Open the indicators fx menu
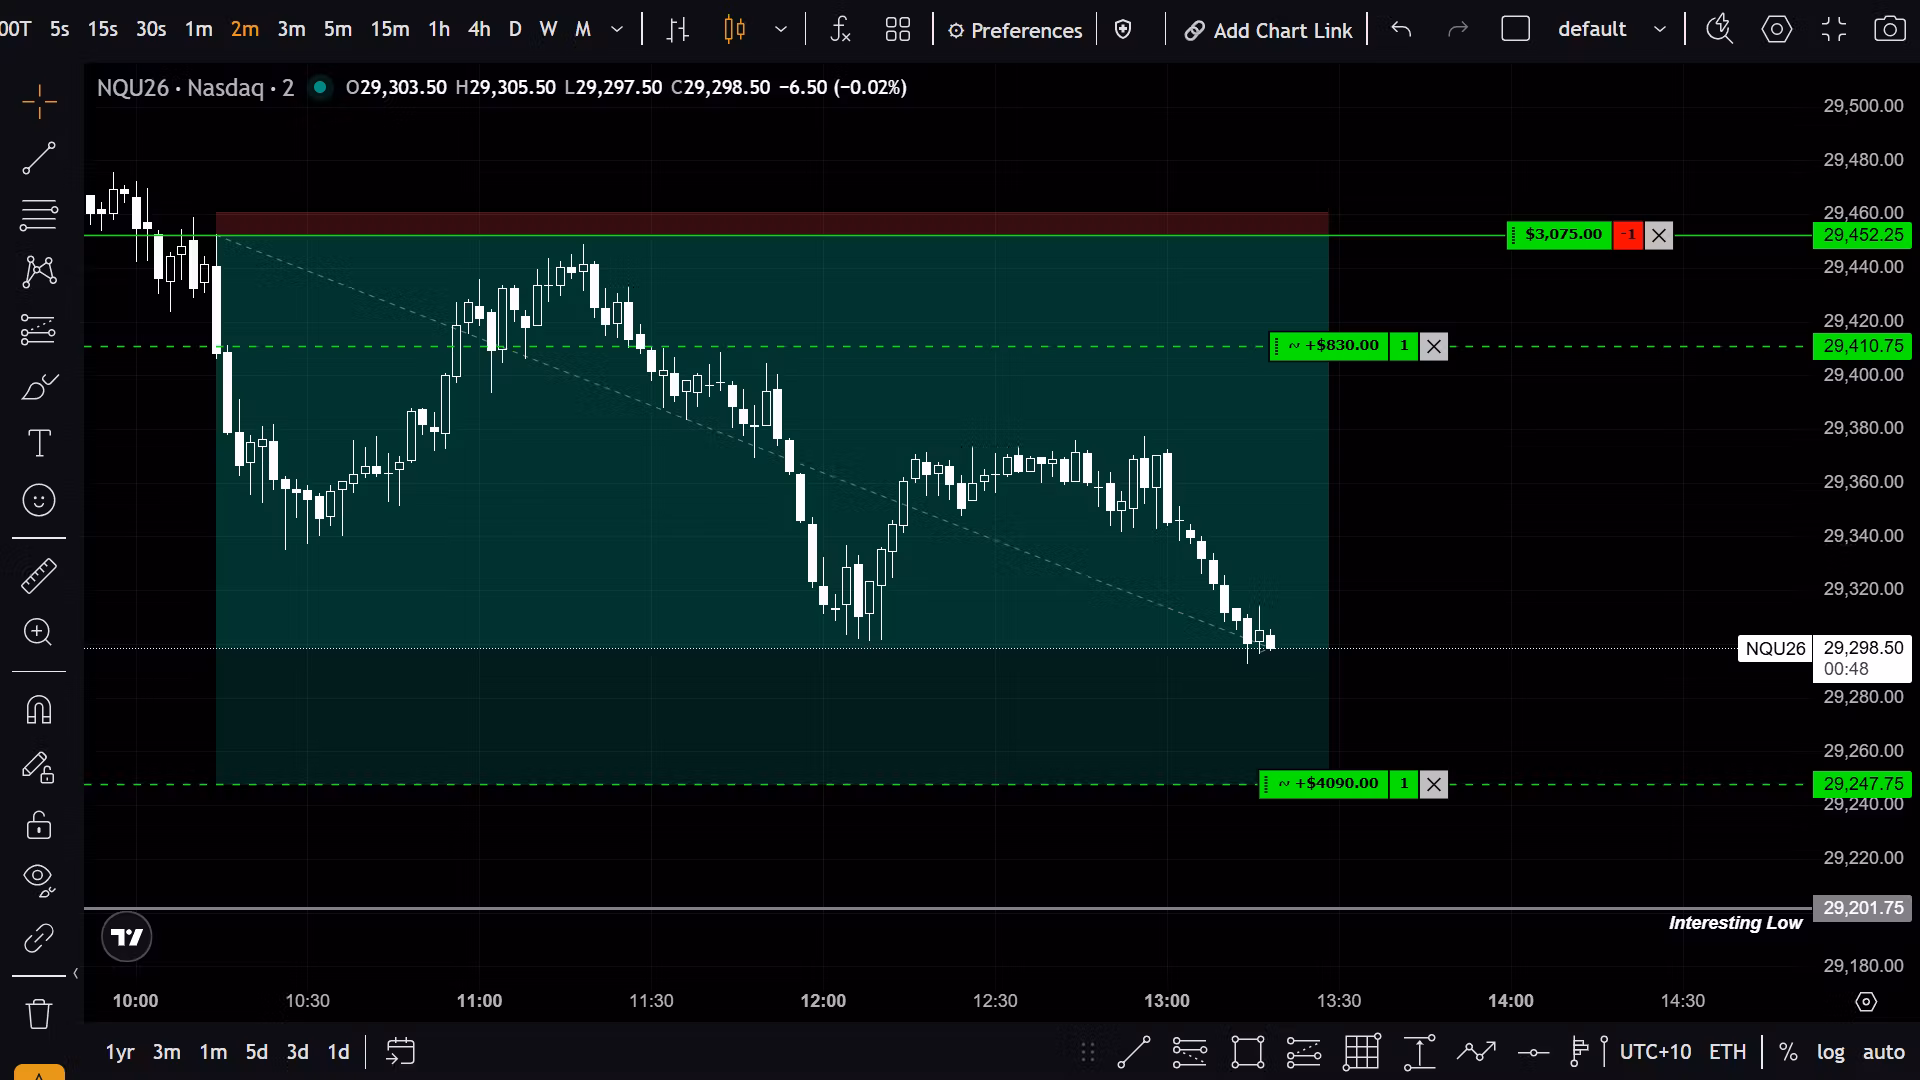Screen dimensions: 1920x1080 (840, 30)
